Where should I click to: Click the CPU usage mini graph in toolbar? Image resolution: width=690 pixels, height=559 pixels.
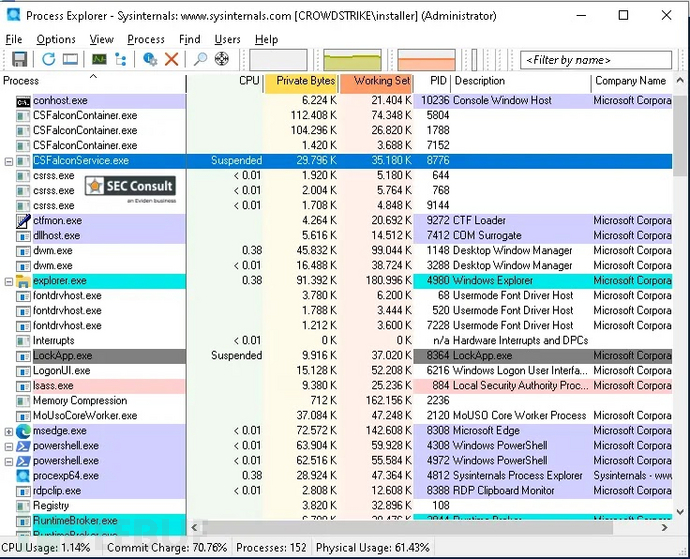(x=278, y=60)
